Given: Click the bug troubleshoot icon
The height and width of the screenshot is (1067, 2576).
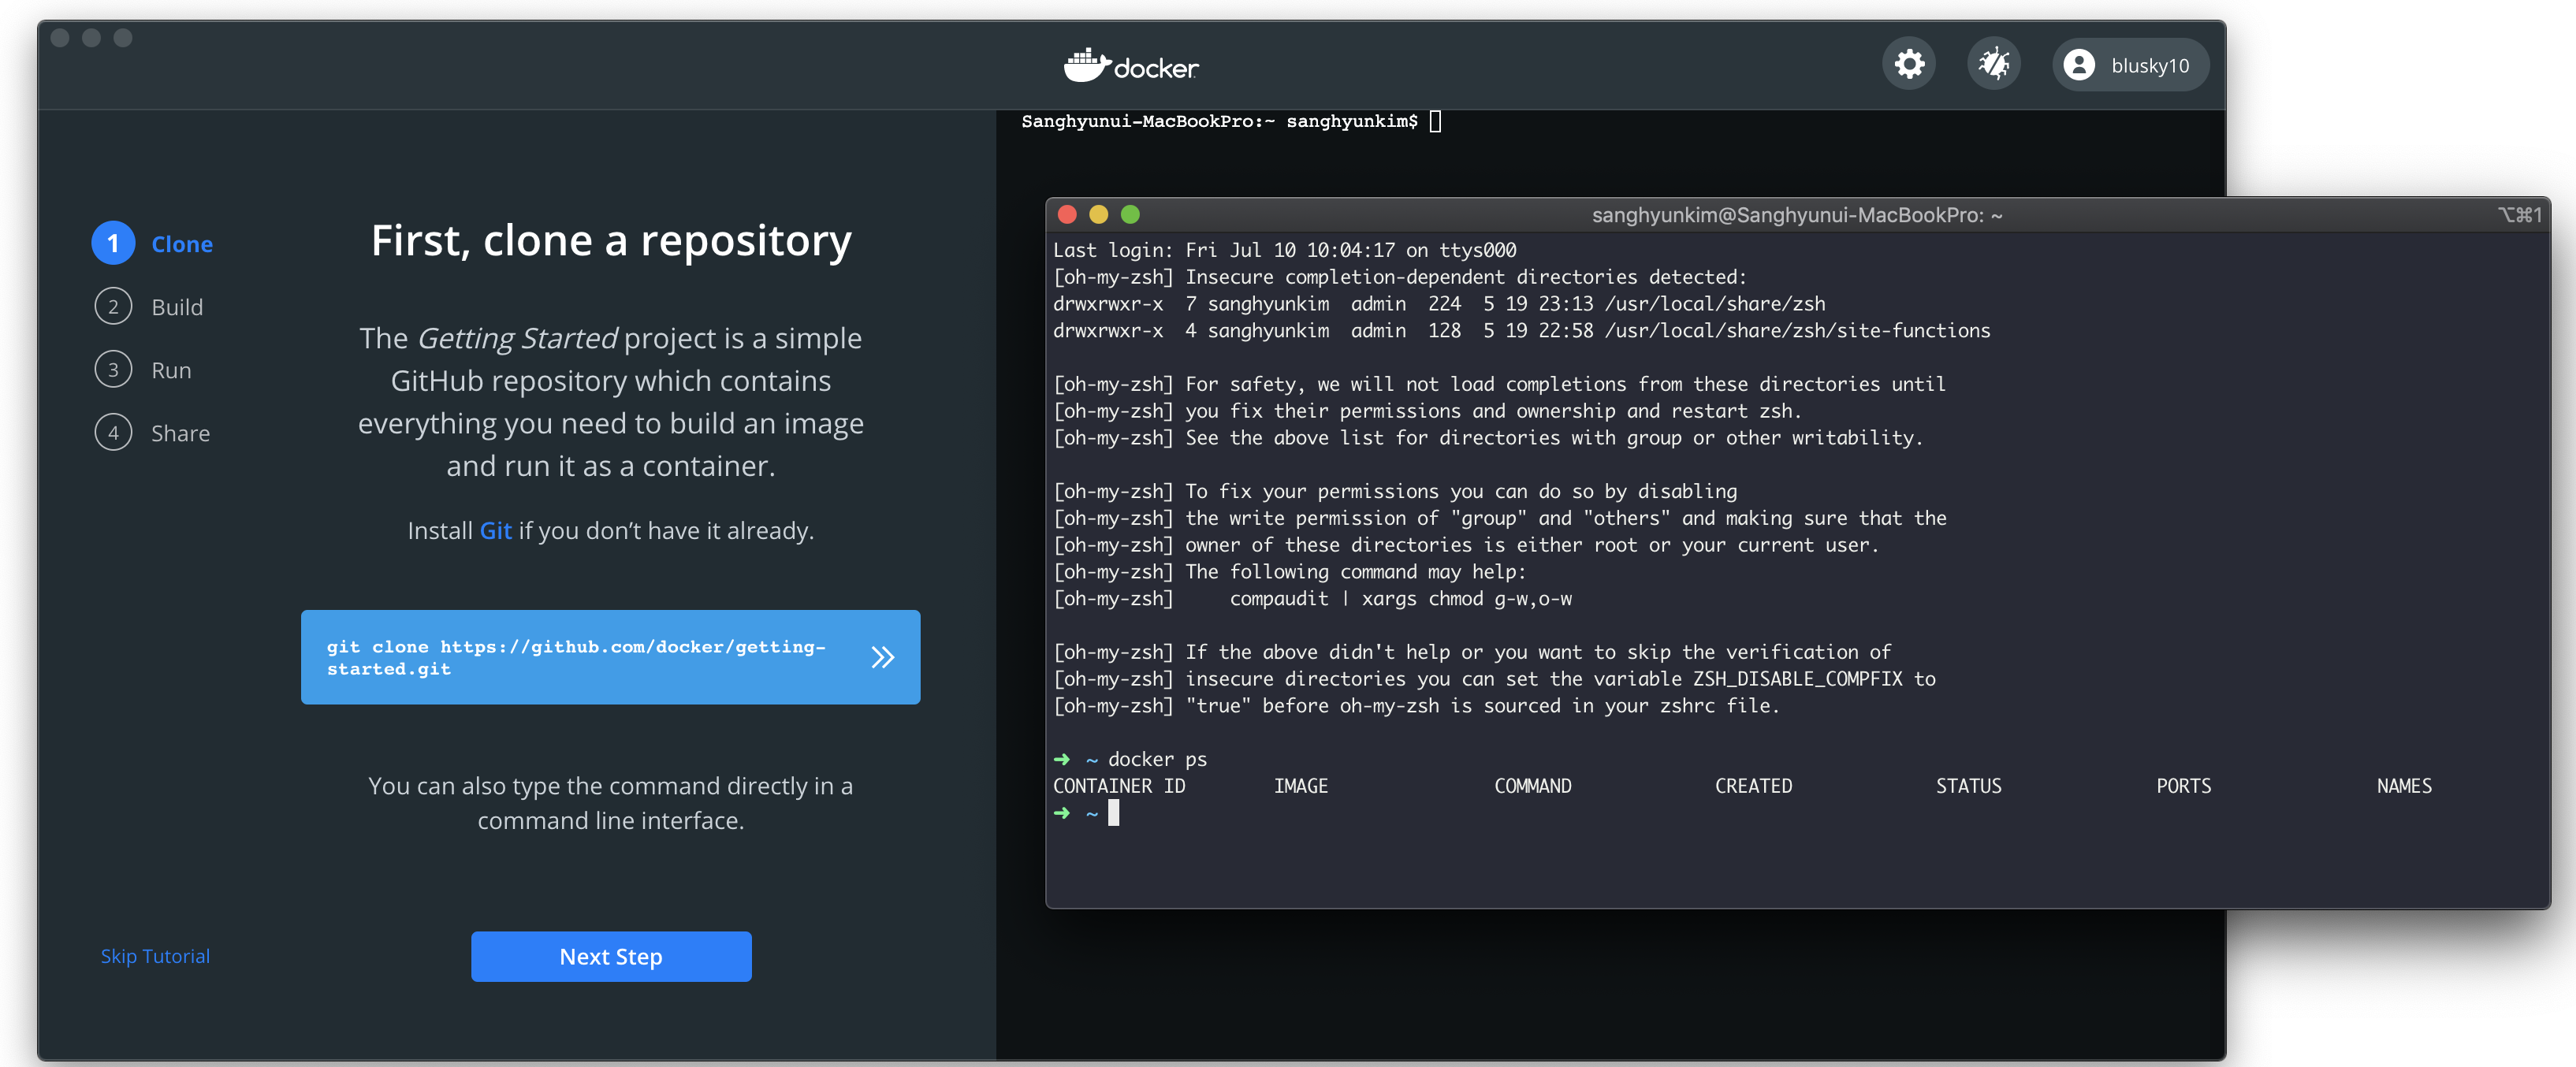Looking at the screenshot, I should click(x=1993, y=65).
